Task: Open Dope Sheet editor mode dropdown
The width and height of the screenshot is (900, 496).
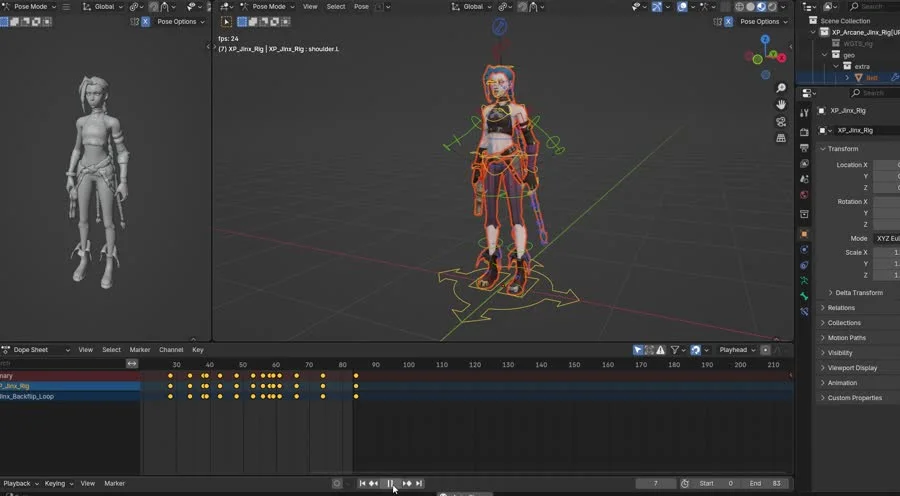Action: [x=36, y=350]
